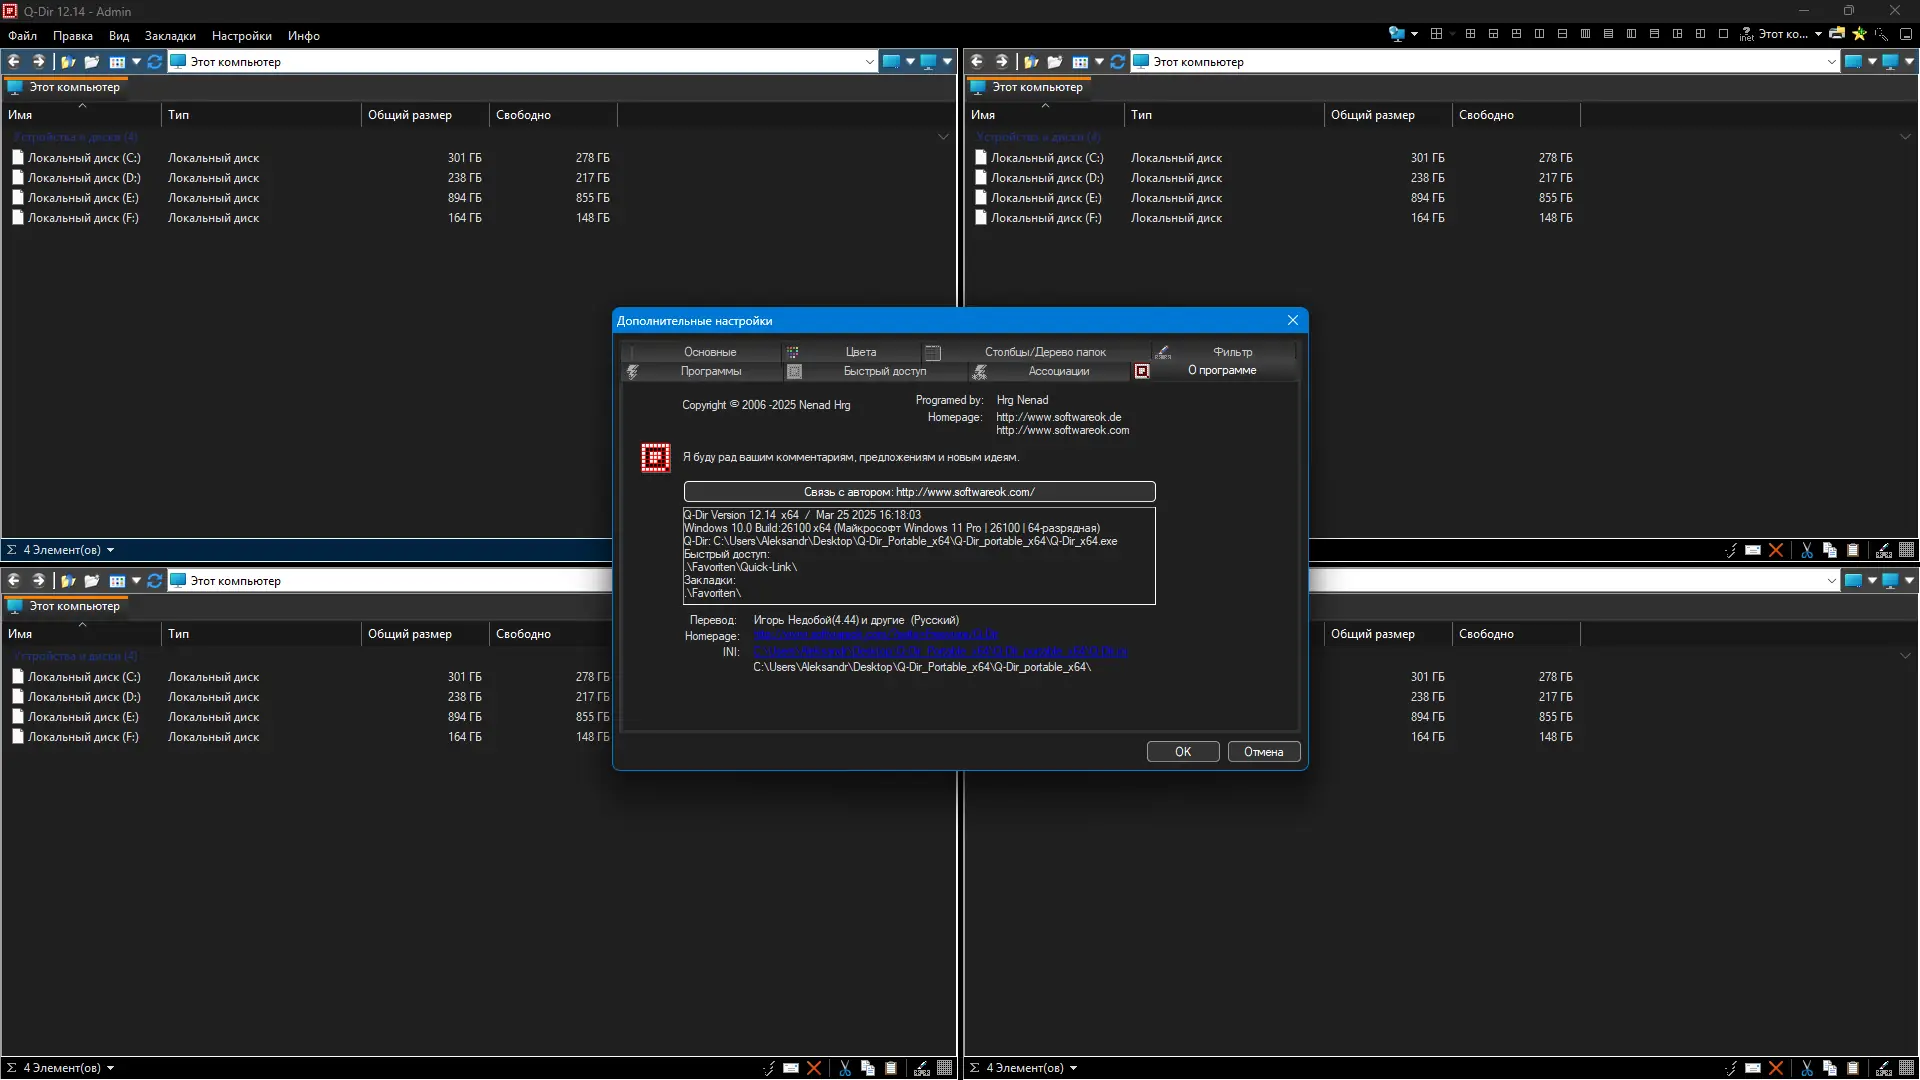This screenshot has width=1920, height=1080.
Task: Expand the view mode dropdown arrow in top-right pane
Action: pos(1099,62)
